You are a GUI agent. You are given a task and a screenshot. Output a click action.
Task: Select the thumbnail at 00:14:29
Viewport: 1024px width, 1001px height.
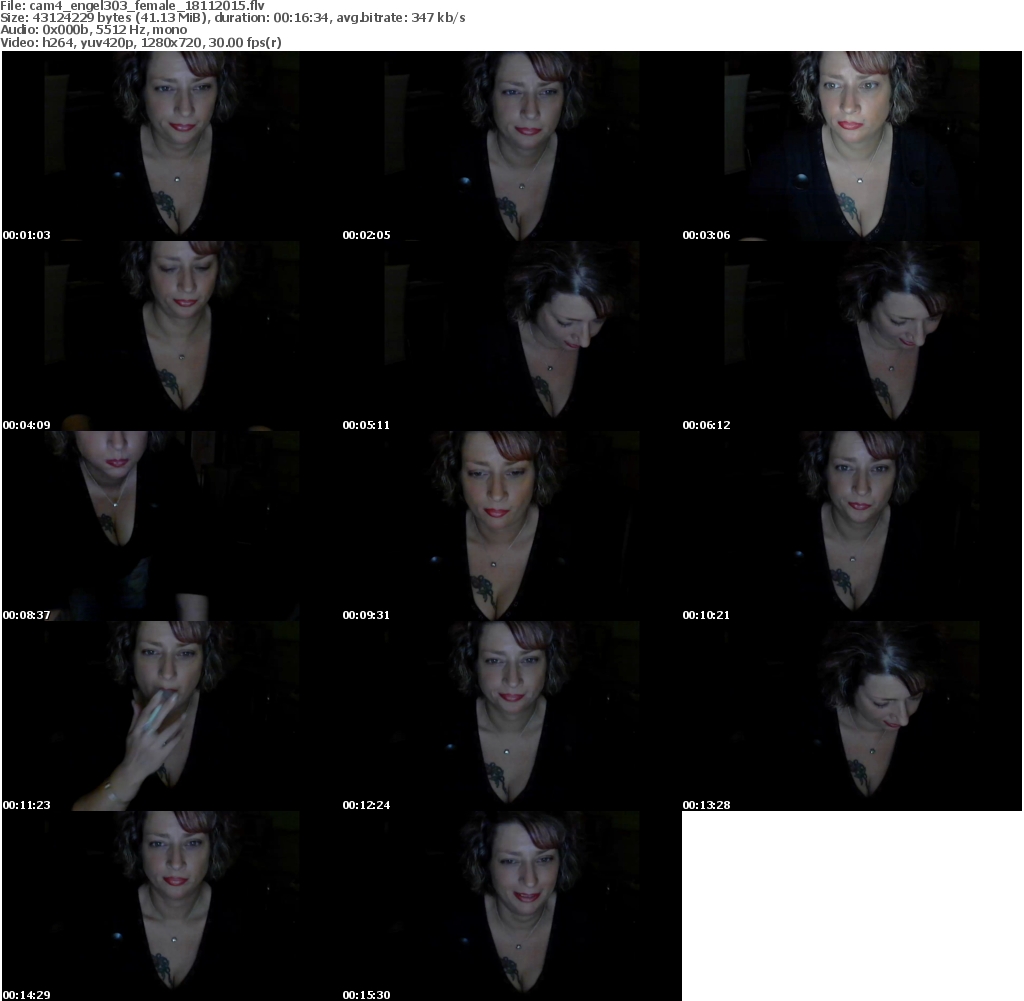[172, 906]
